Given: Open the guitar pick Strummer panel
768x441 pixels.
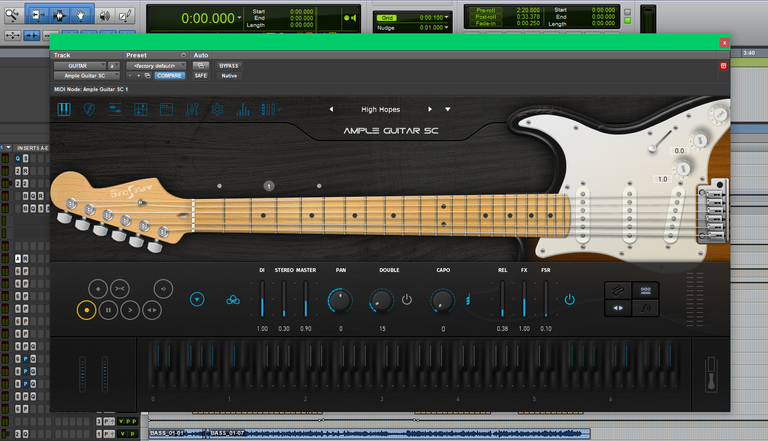Looking at the screenshot, I should (x=89, y=109).
